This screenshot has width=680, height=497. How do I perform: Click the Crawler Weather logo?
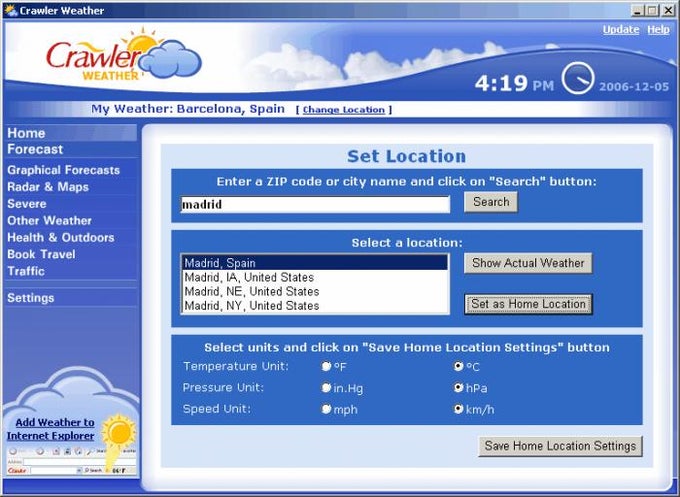124,56
